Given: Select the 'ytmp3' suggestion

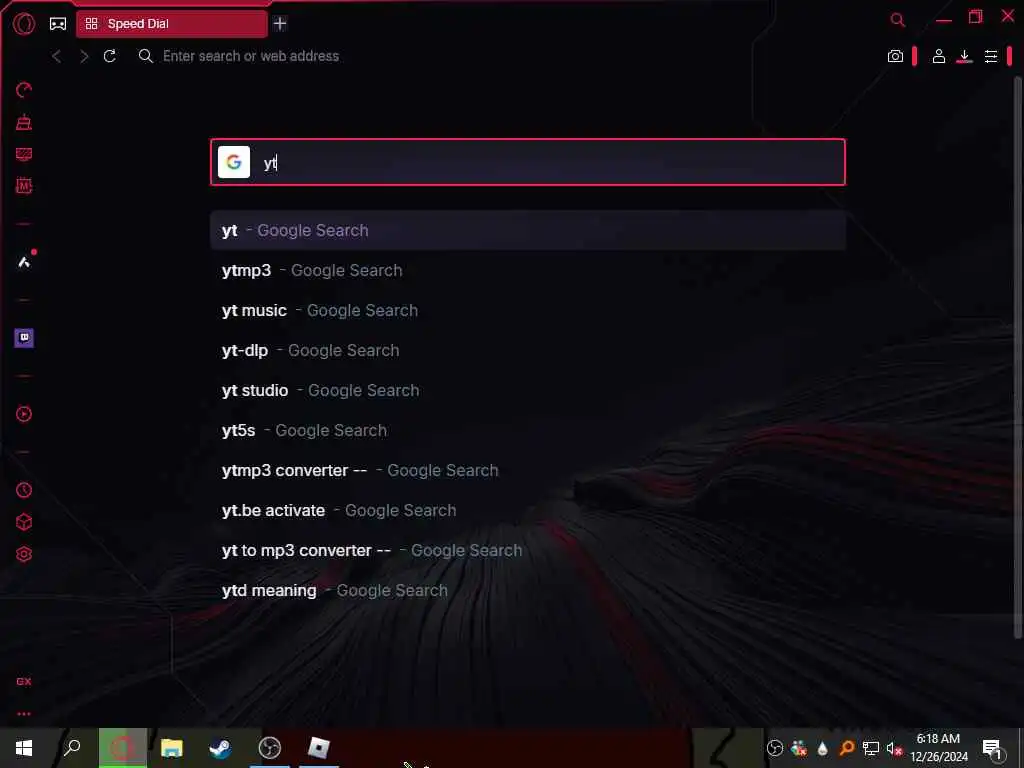Looking at the screenshot, I should (x=528, y=270).
